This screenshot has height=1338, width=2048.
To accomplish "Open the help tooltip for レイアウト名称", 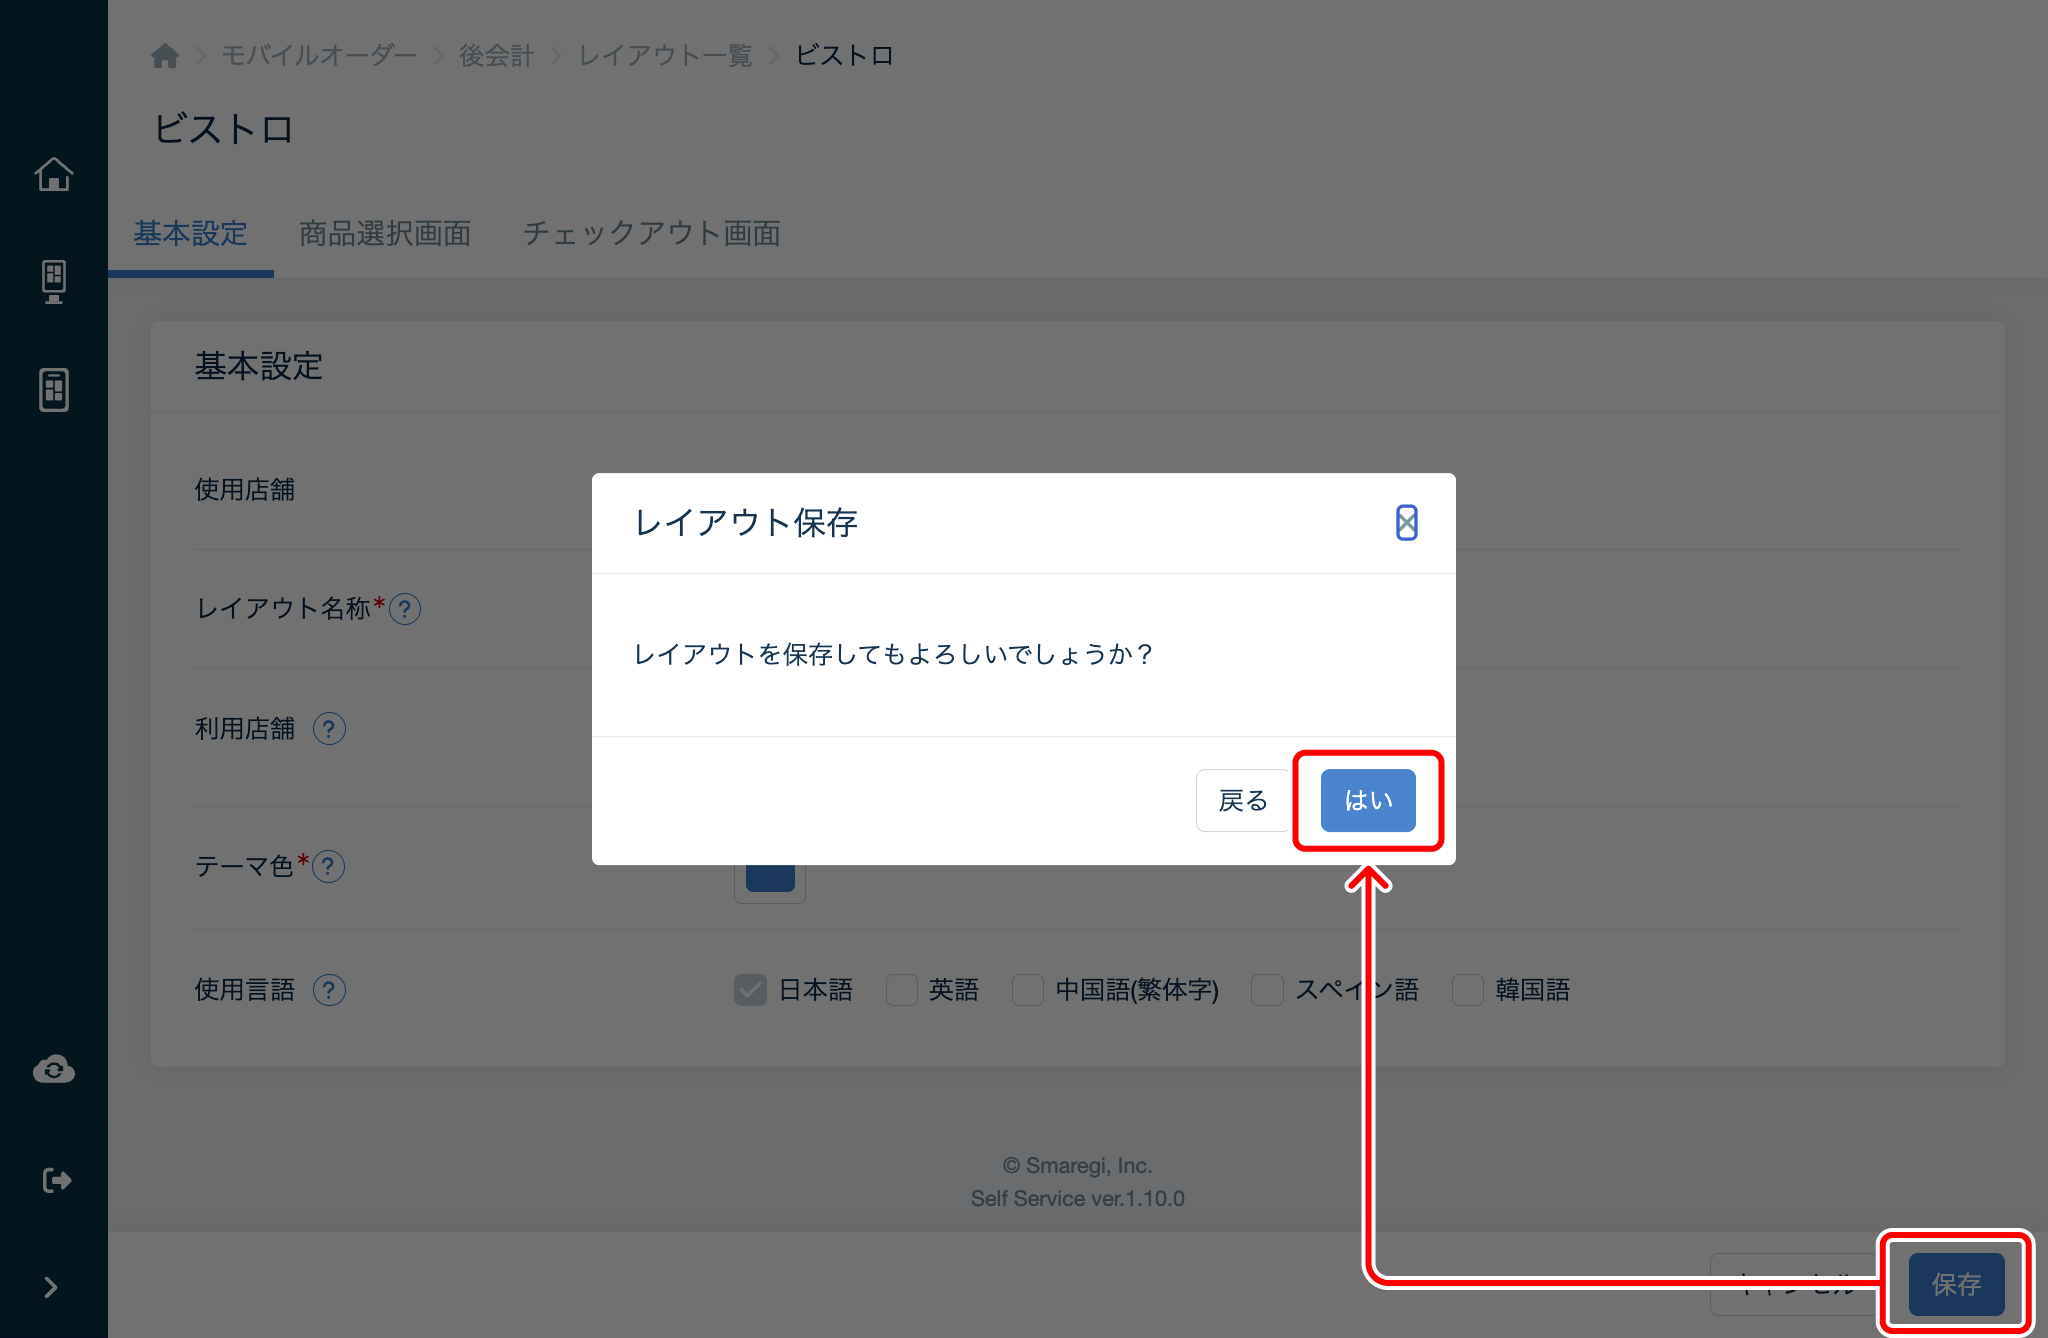I will coord(406,609).
